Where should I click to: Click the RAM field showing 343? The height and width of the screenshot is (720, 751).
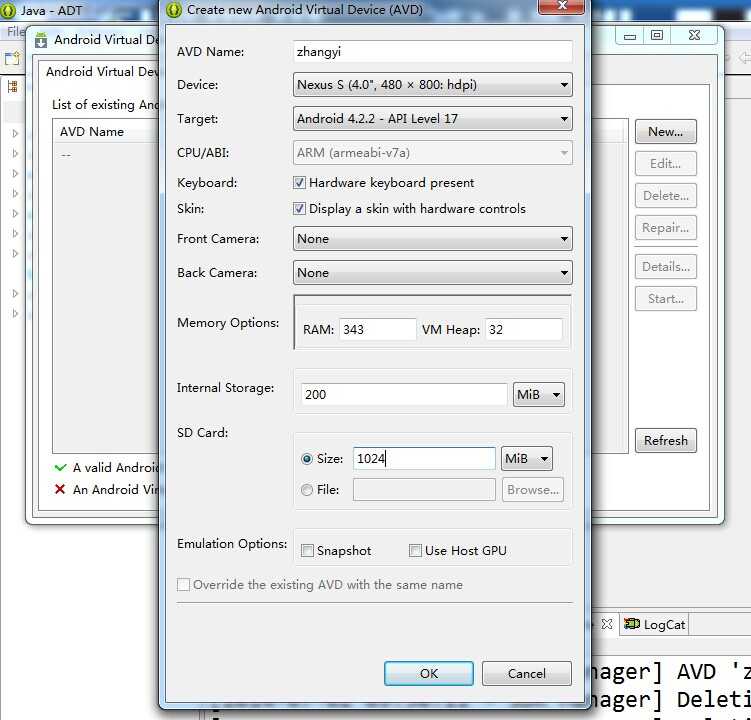click(x=377, y=330)
